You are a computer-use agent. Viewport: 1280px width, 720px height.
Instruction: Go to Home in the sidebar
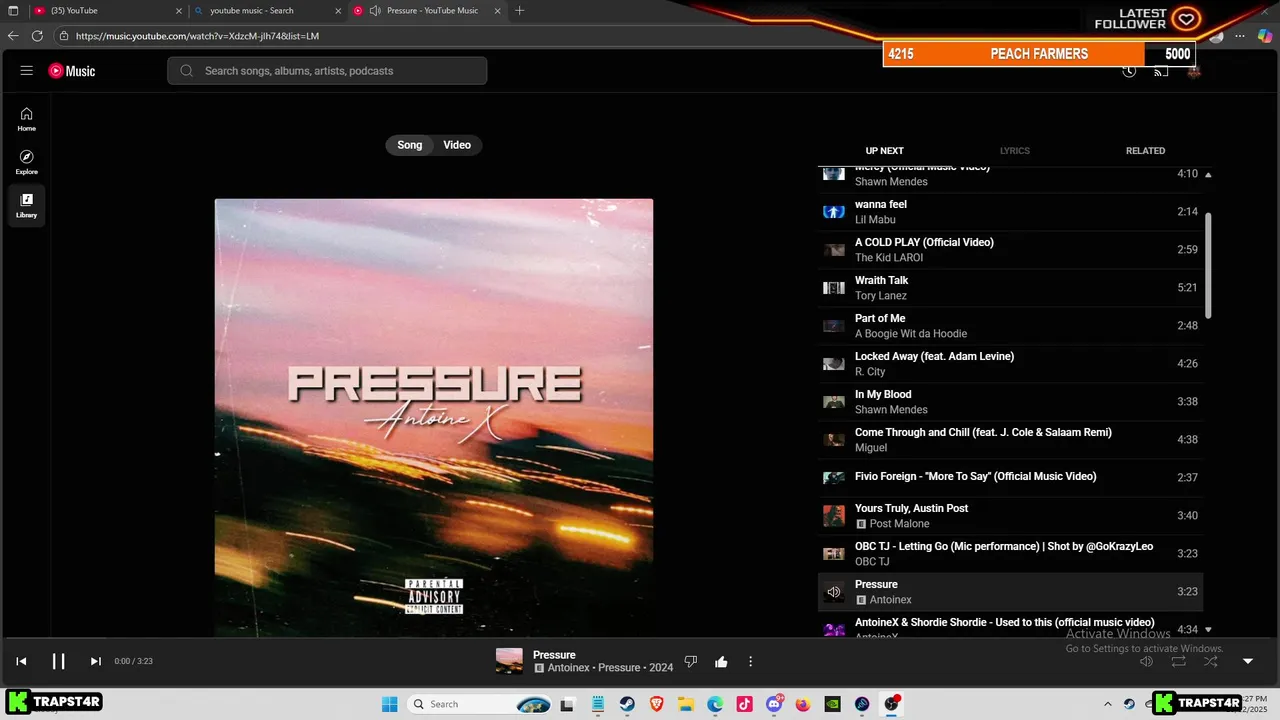27,119
